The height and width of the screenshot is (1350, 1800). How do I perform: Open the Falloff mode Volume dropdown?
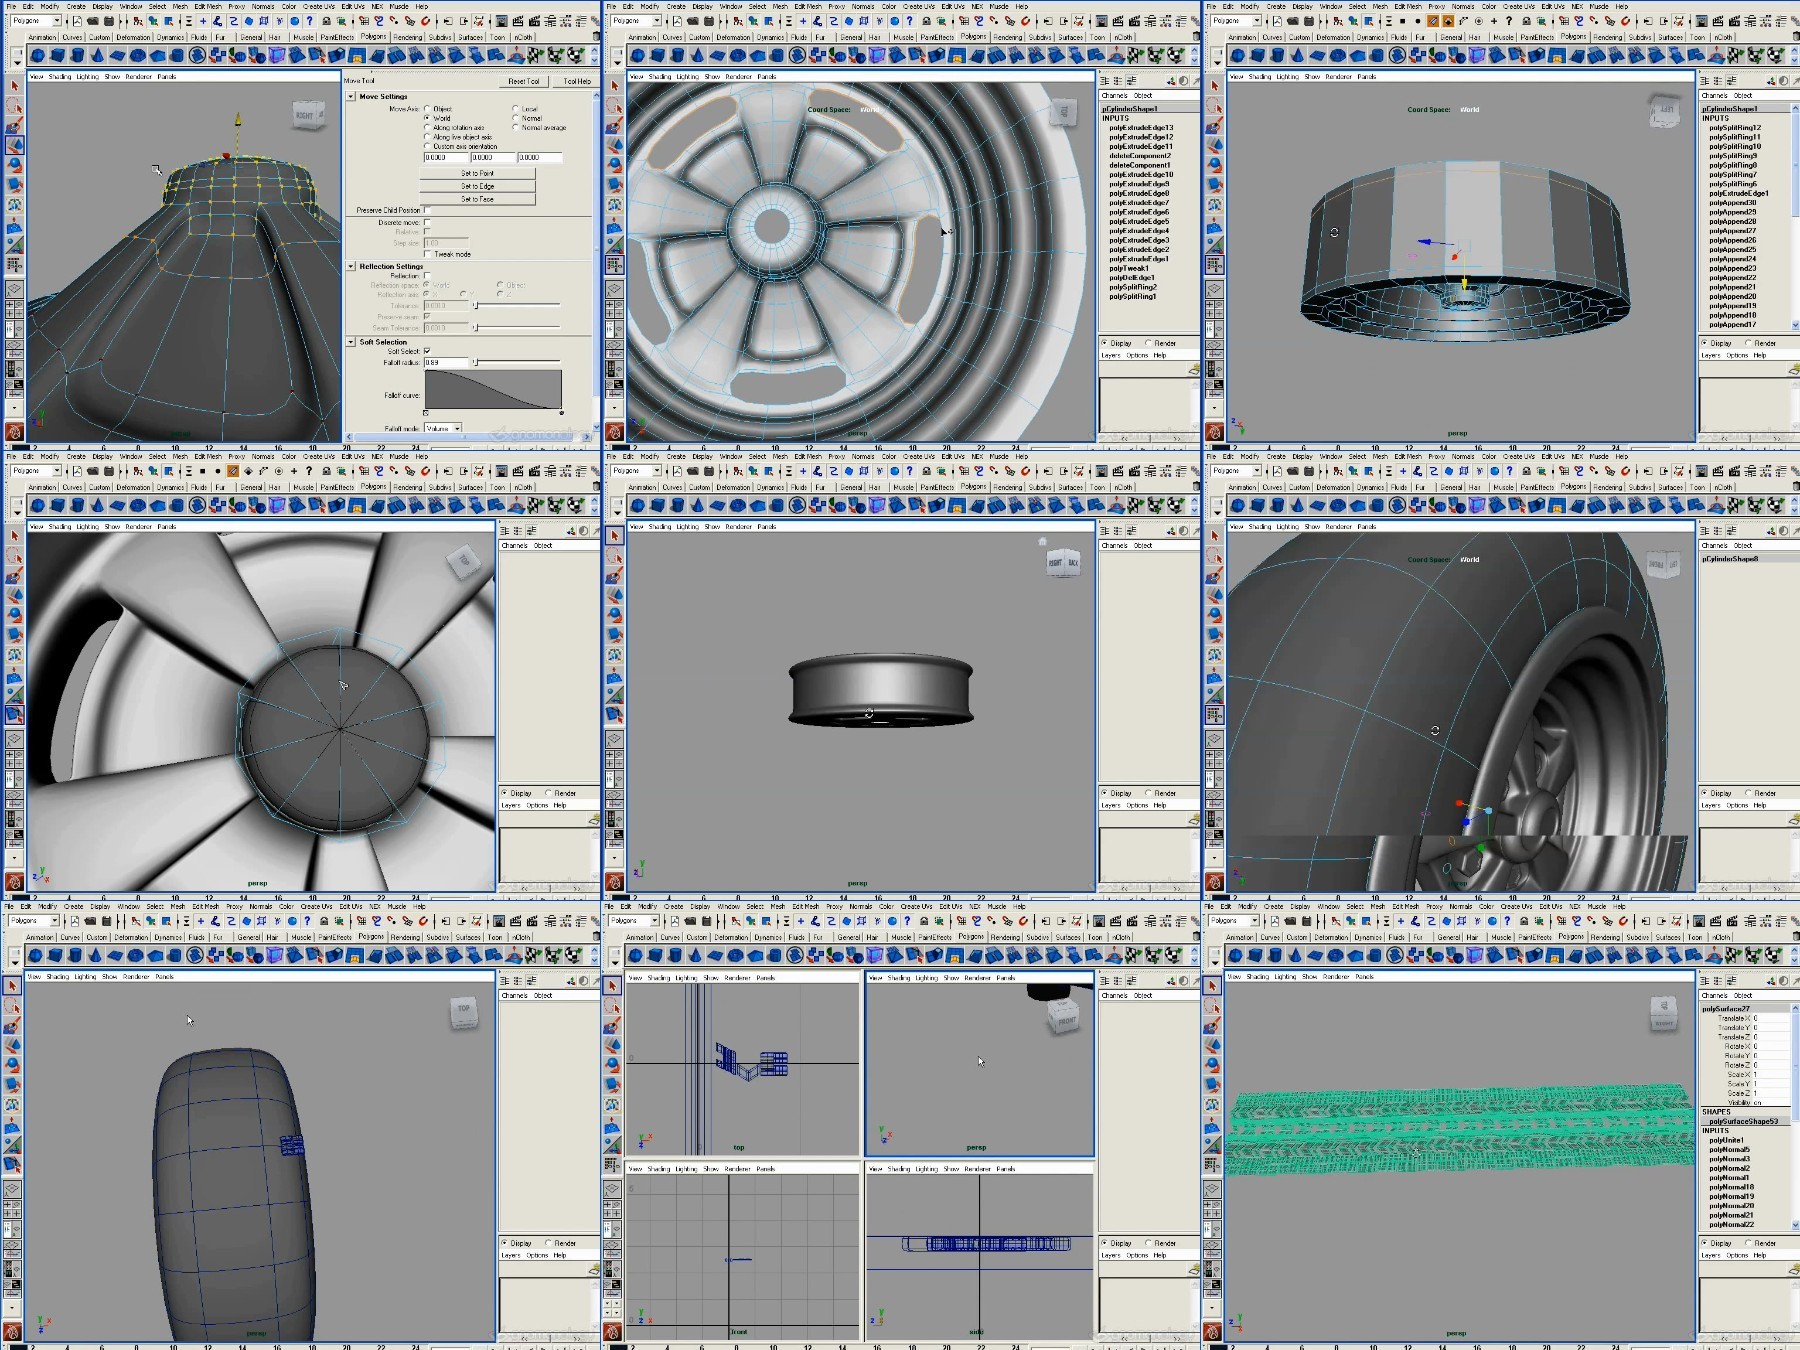[443, 428]
